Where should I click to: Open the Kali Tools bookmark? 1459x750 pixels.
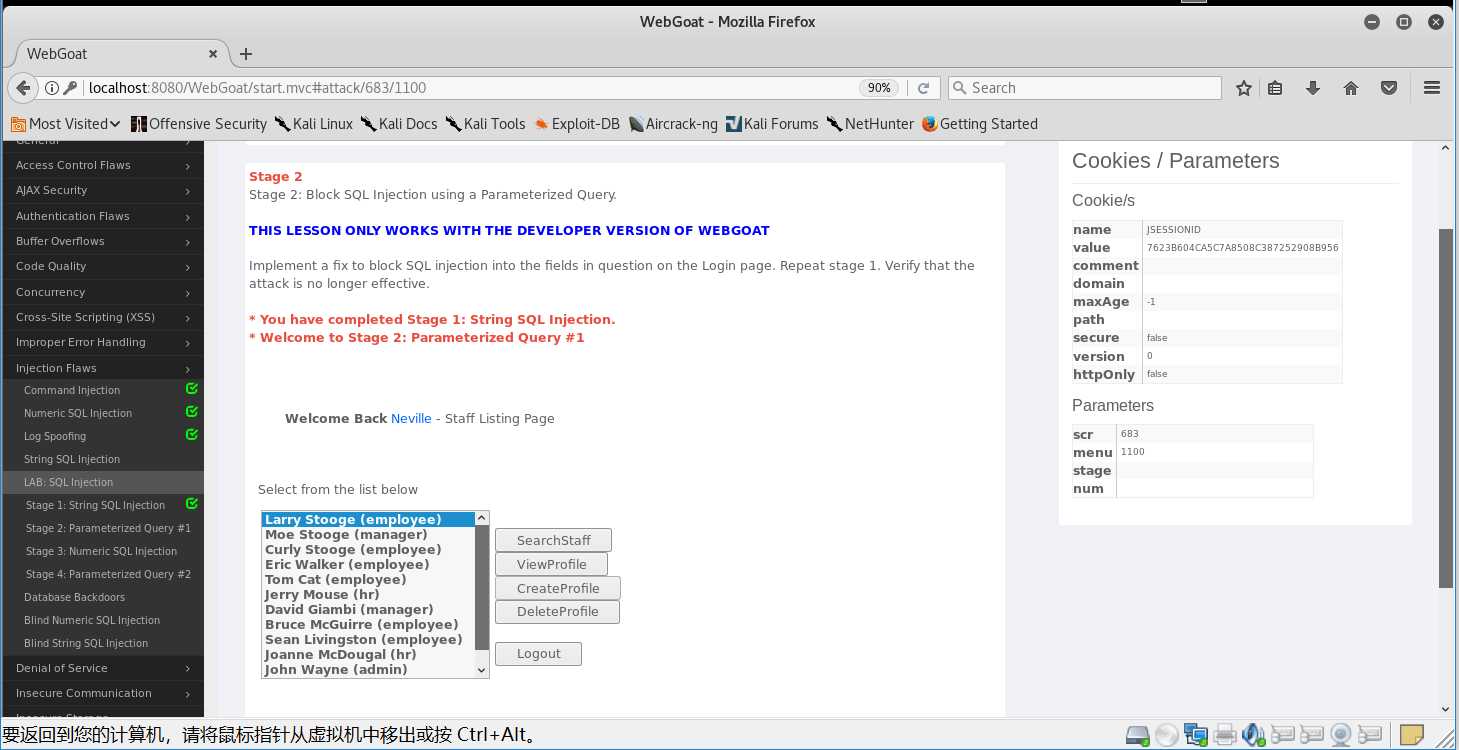click(485, 124)
